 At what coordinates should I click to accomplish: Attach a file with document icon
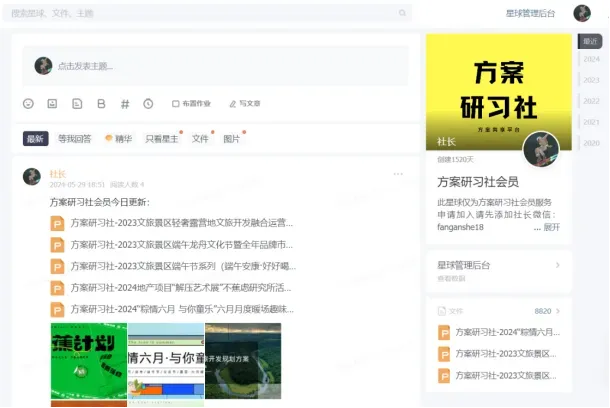77,103
